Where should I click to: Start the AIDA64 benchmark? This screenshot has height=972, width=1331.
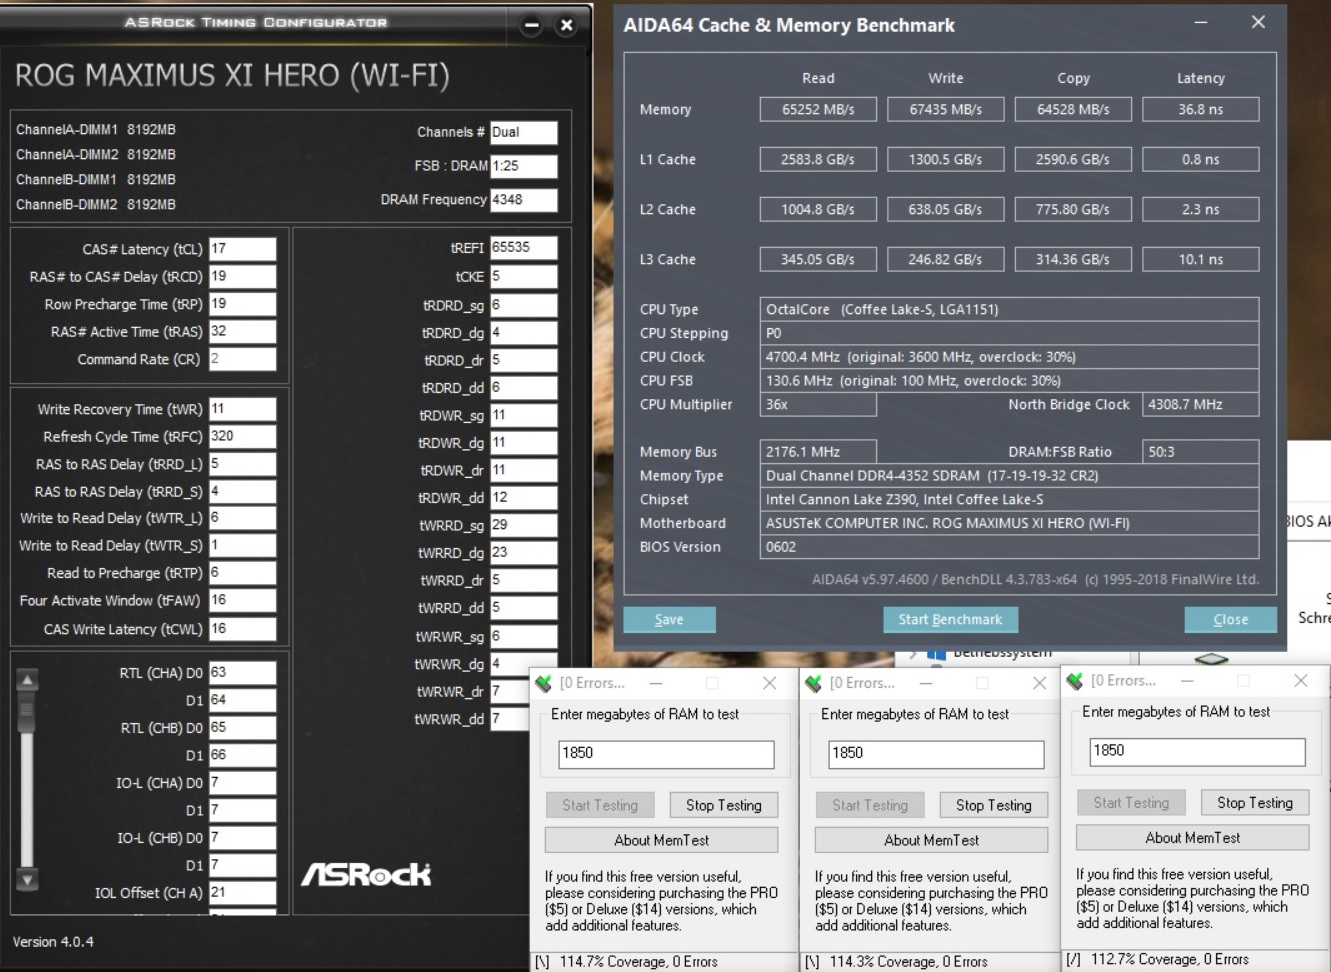[x=950, y=620]
